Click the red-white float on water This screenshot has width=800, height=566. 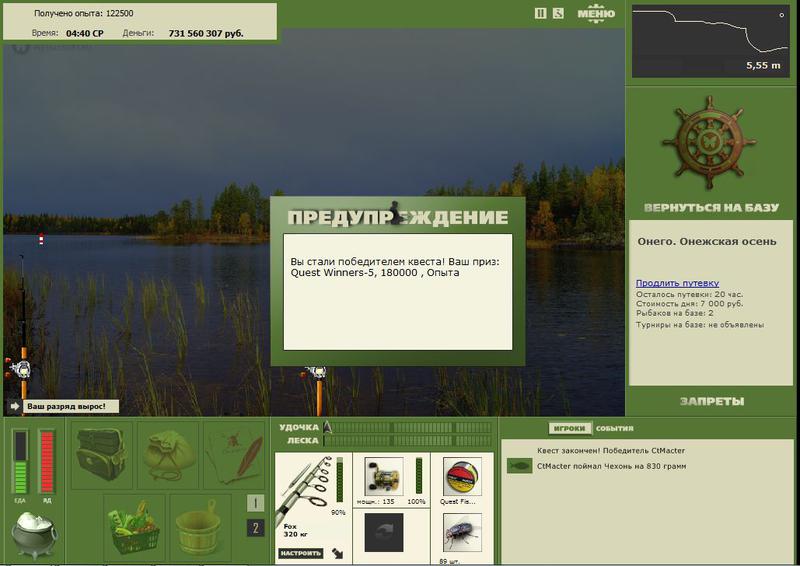click(x=41, y=239)
